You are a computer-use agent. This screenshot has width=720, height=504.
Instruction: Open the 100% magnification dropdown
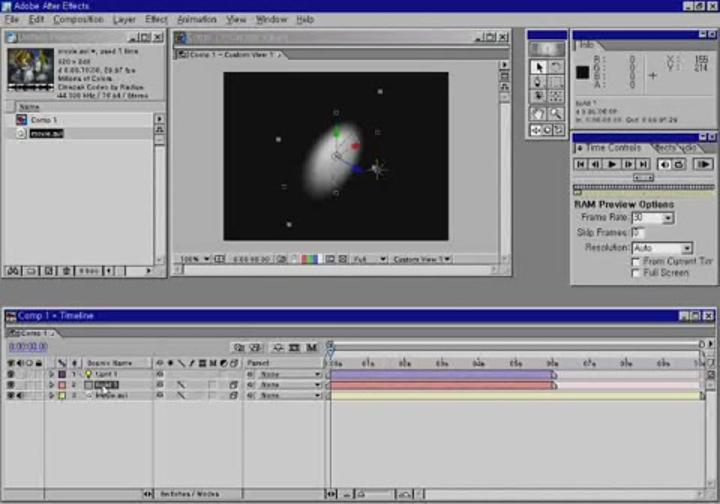[195, 259]
